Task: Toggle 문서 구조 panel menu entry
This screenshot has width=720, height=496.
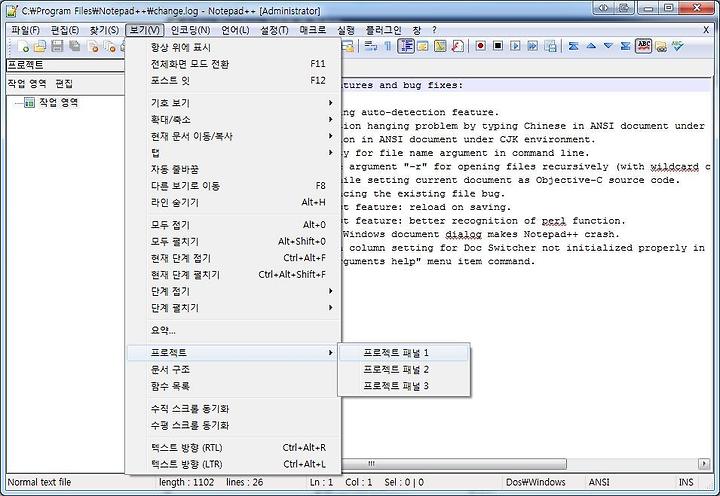Action: point(233,369)
